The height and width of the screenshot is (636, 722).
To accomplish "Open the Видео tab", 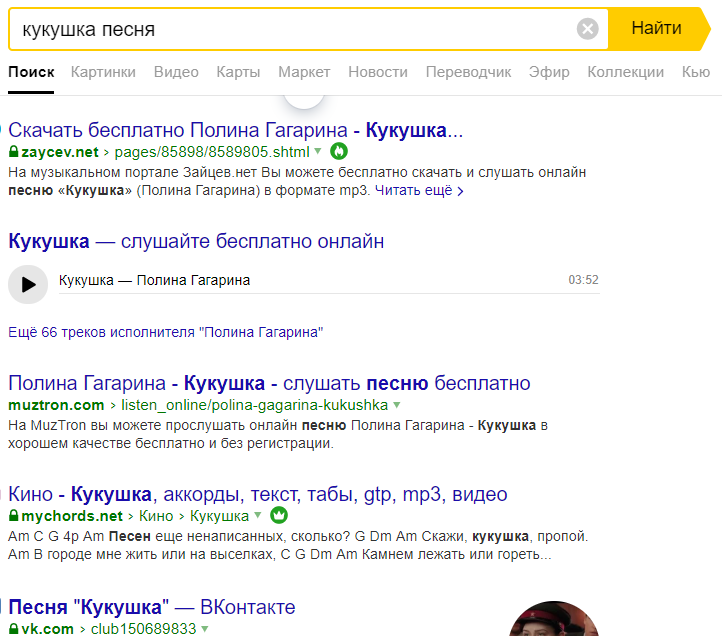I will pyautogui.click(x=176, y=72).
